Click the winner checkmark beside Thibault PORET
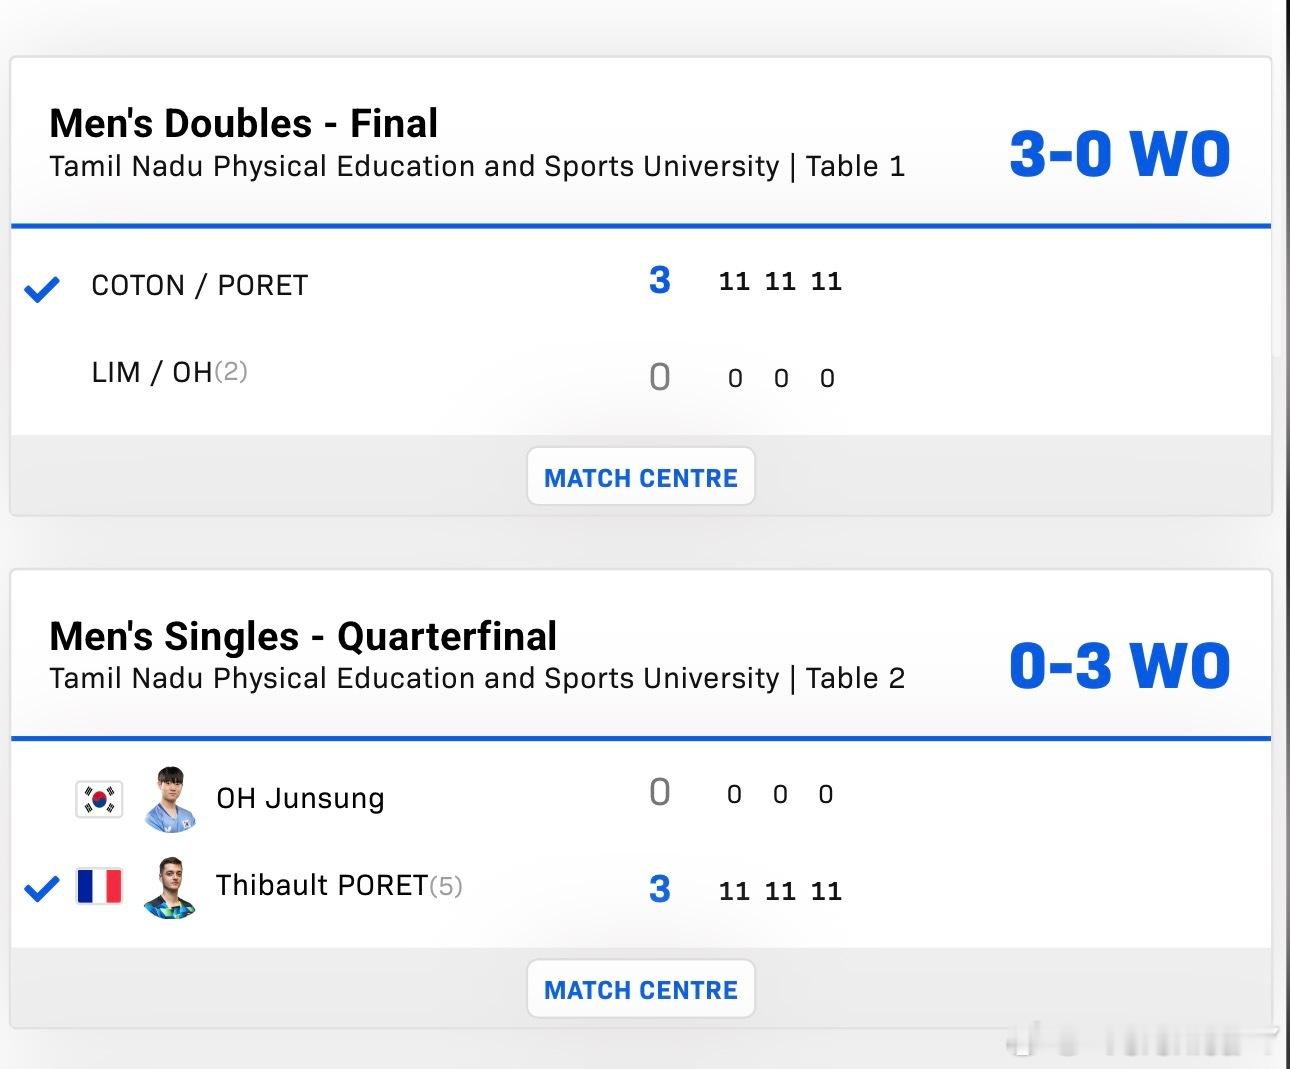The width and height of the screenshot is (1290, 1069). click(42, 888)
